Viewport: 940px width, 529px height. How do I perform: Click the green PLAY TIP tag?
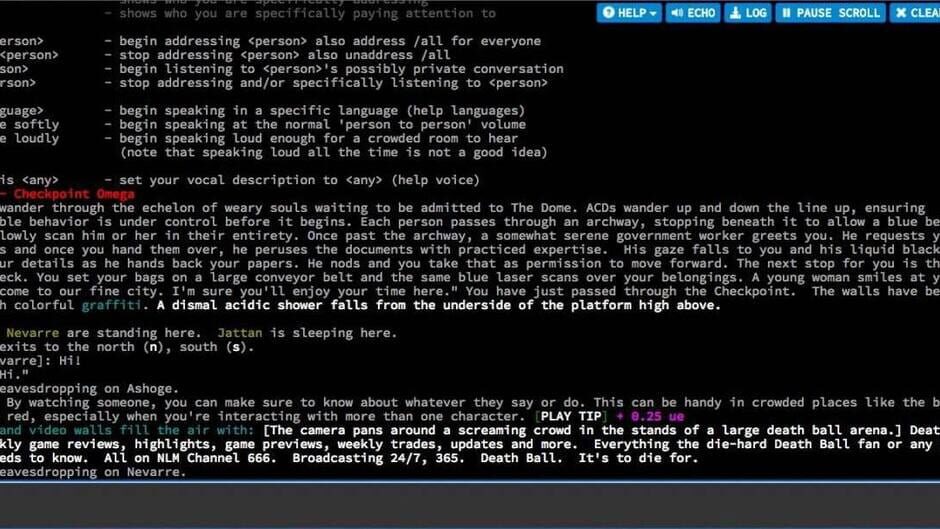coord(571,416)
